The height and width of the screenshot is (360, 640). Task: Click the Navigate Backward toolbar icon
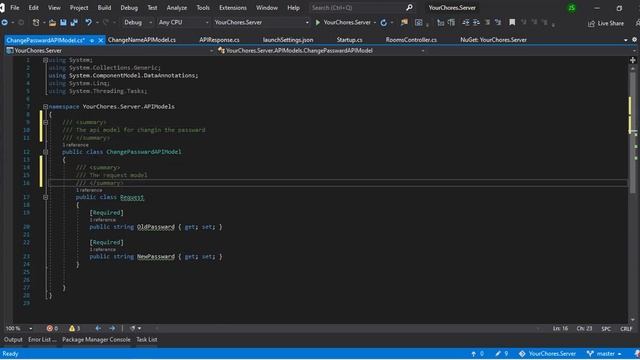coord(5,22)
